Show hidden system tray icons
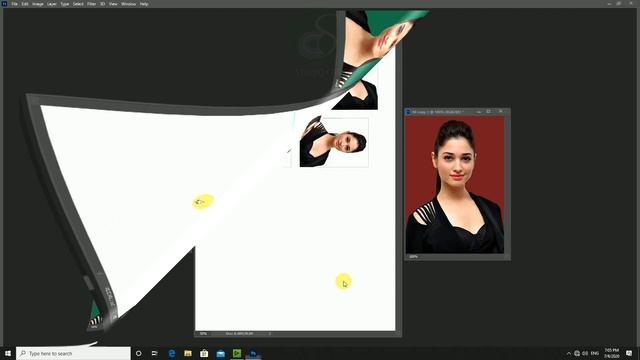This screenshot has width=640, height=360. tap(569, 353)
